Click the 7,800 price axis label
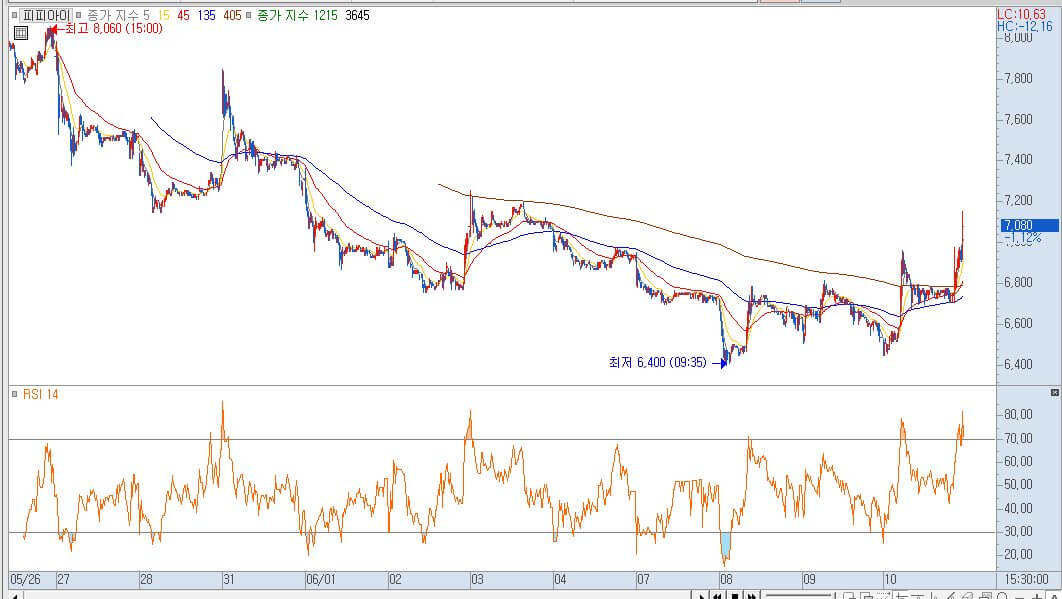The image size is (1062, 599). coord(1019,79)
